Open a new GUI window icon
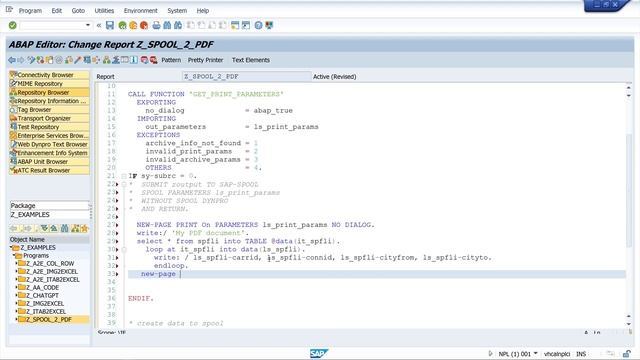640x360 pixels. tap(235, 25)
